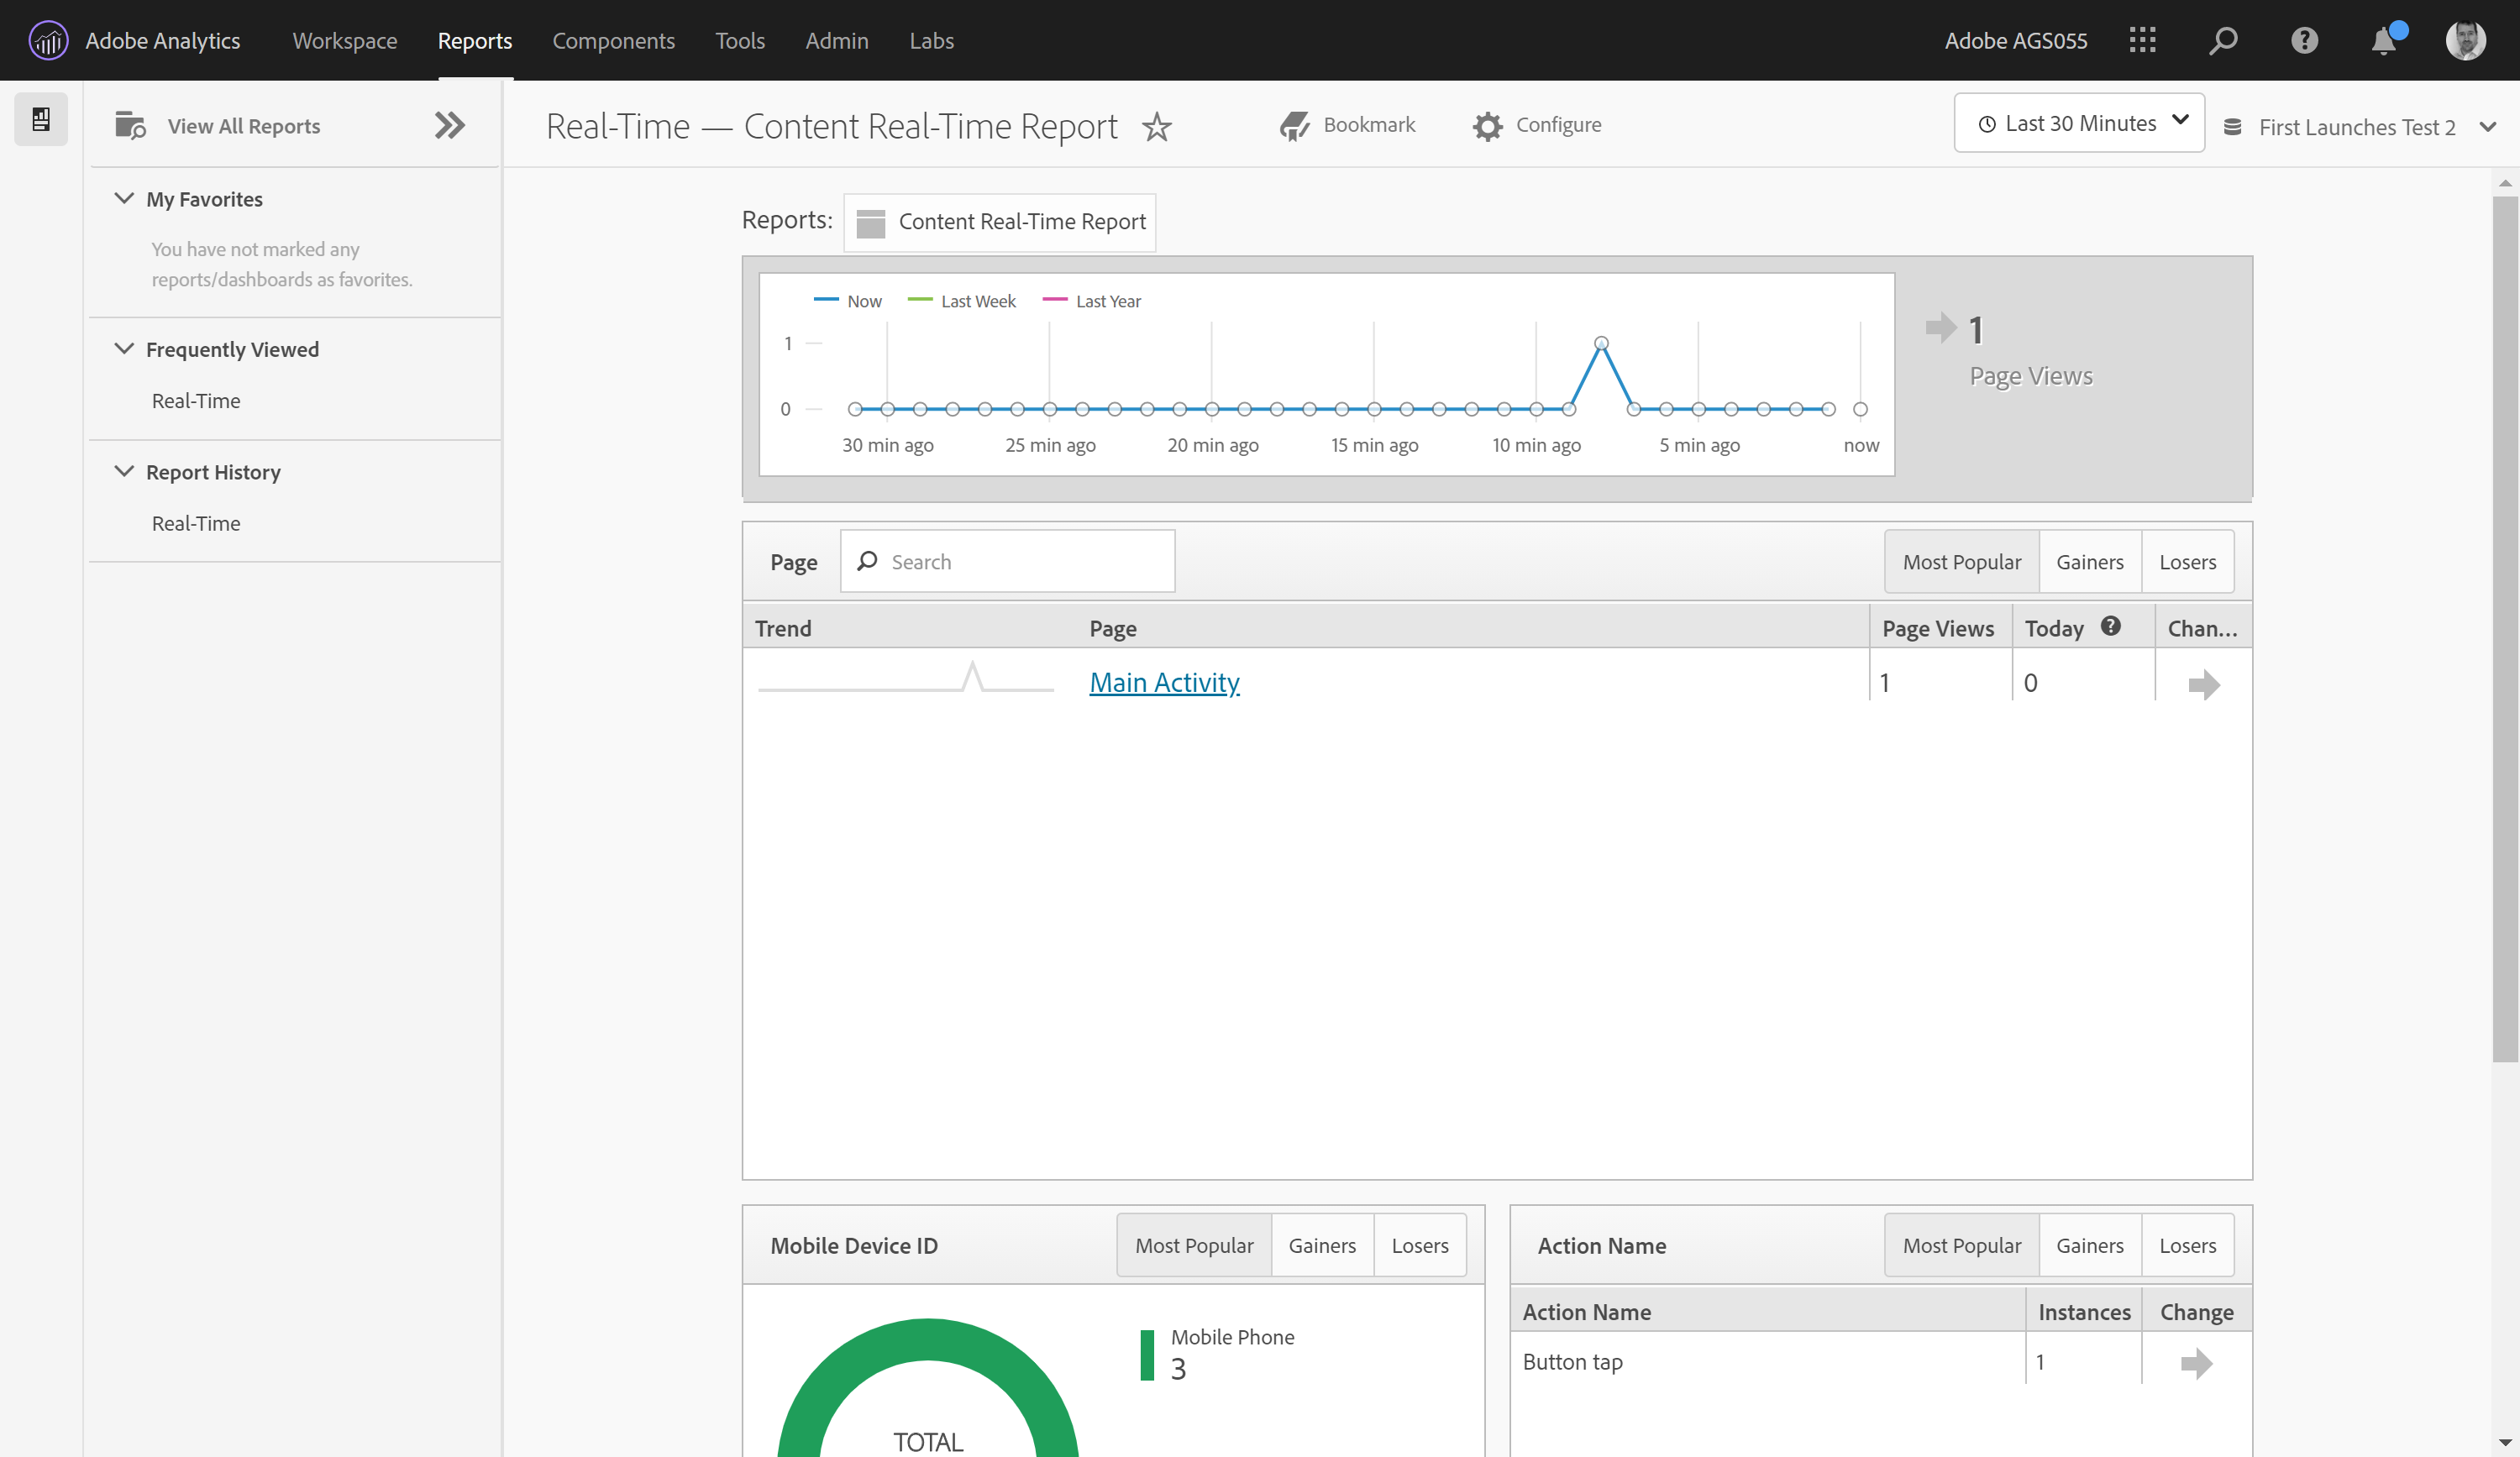Open First Launches Test 2 report suite dropdown

pos(2358,127)
